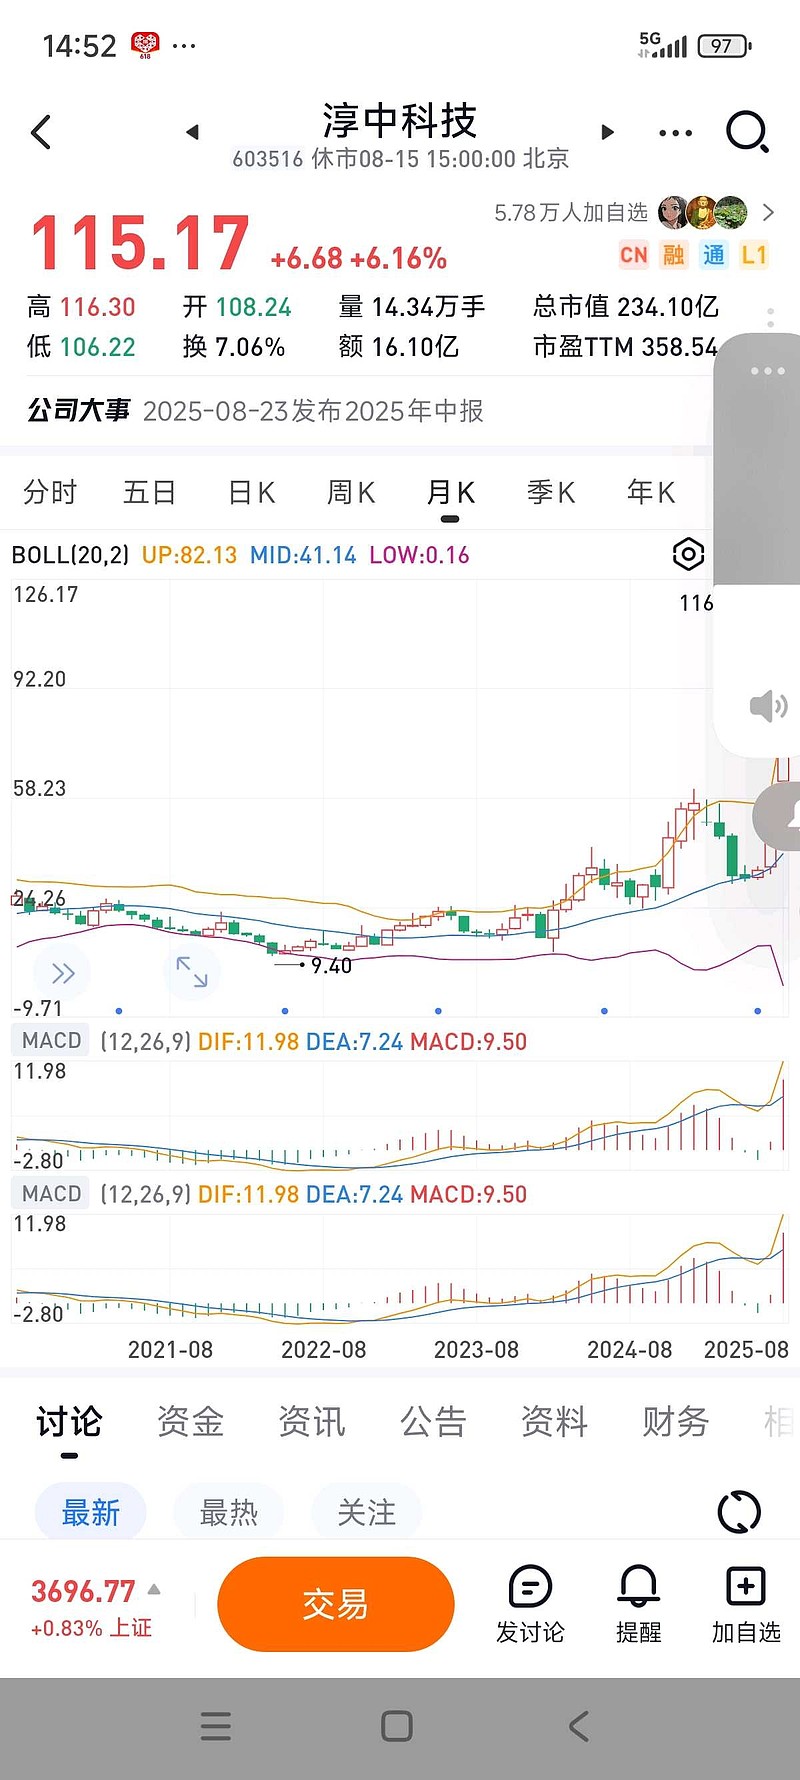Screen dimensions: 800x1780
Task: Tap the back arrow at top left
Action: [x=41, y=132]
